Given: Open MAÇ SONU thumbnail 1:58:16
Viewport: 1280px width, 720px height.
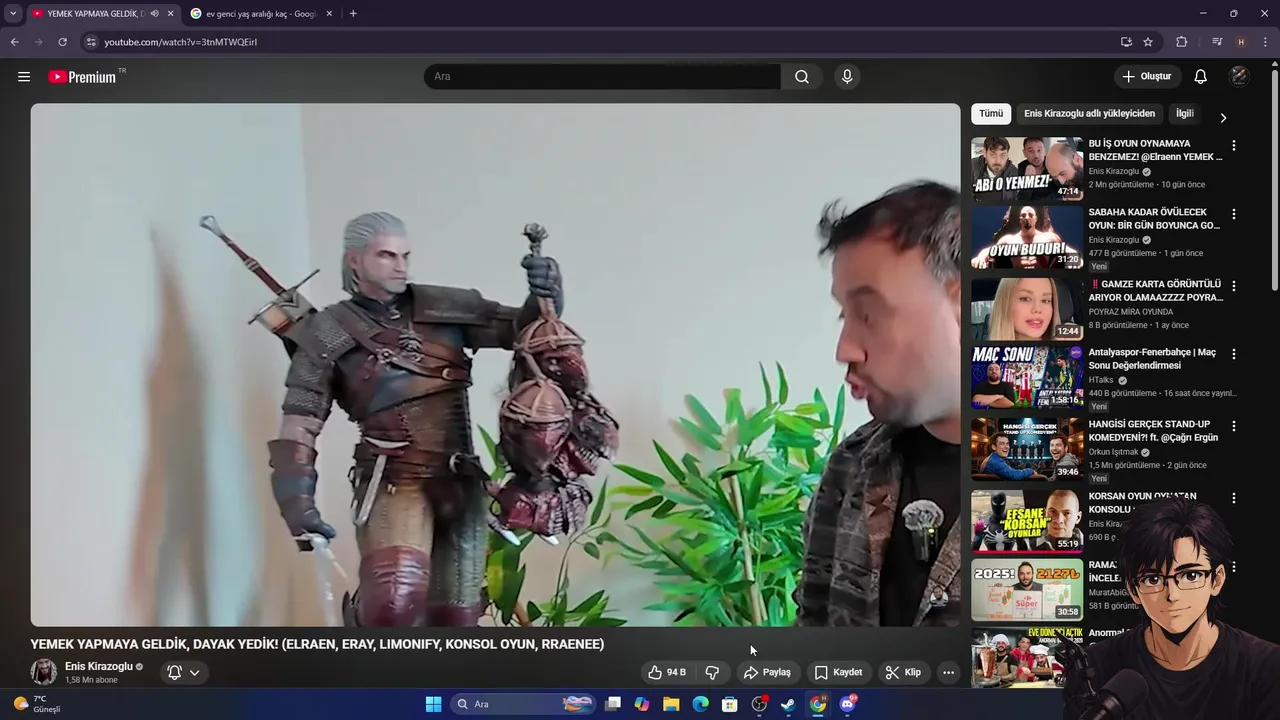Looking at the screenshot, I should [x=1027, y=378].
